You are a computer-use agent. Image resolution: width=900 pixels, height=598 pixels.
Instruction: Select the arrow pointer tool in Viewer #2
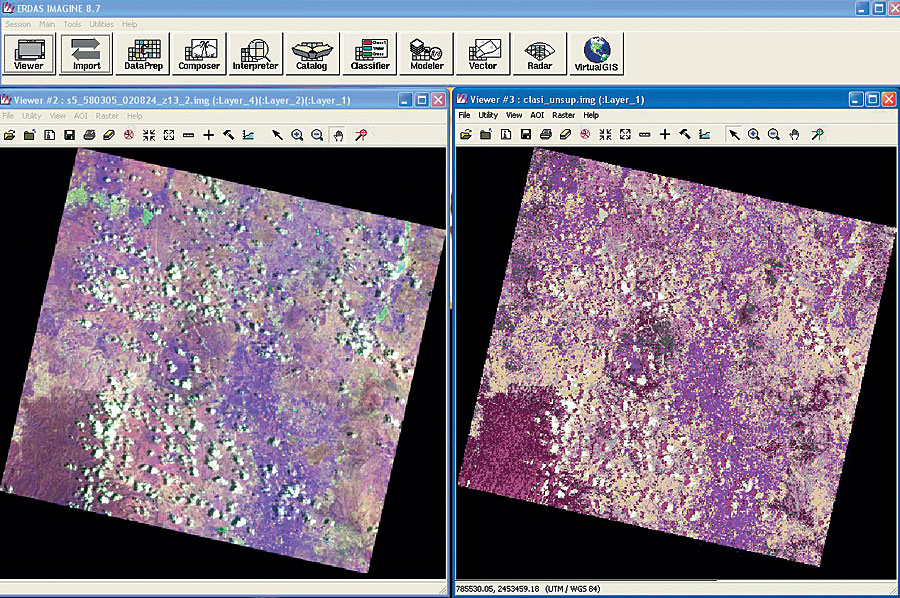tap(277, 135)
